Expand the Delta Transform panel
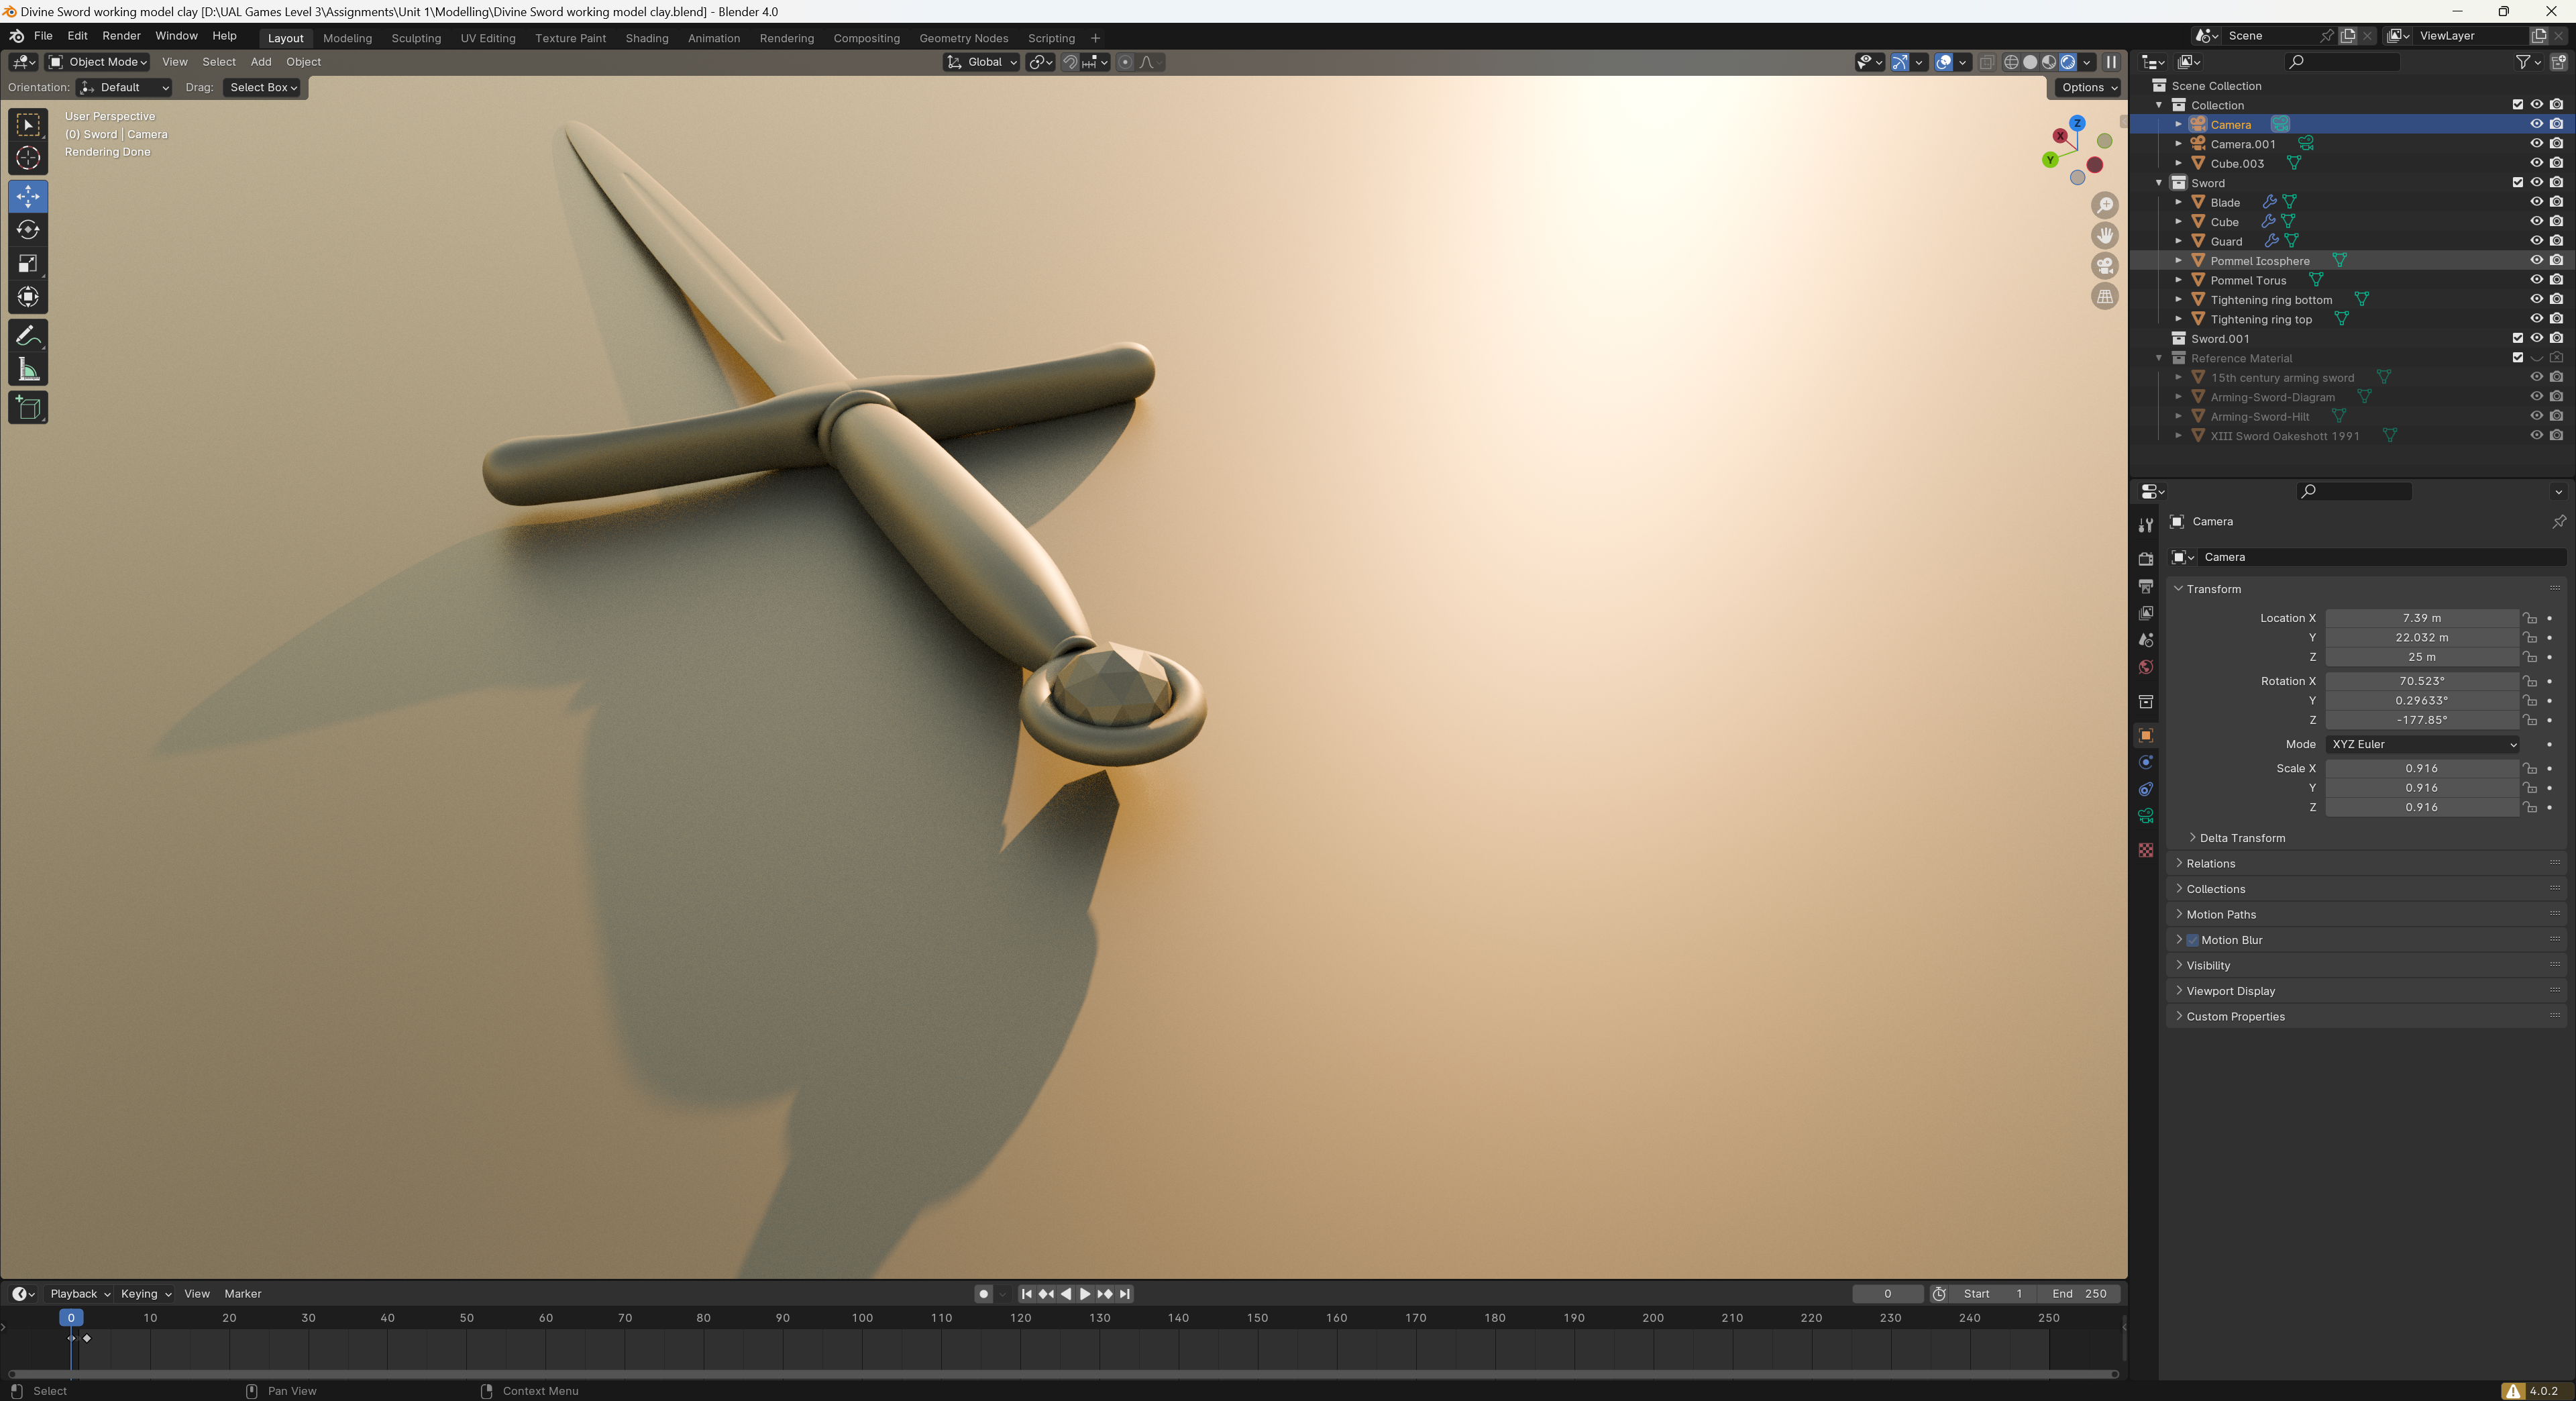Viewport: 2576px width, 1401px height. (2242, 838)
